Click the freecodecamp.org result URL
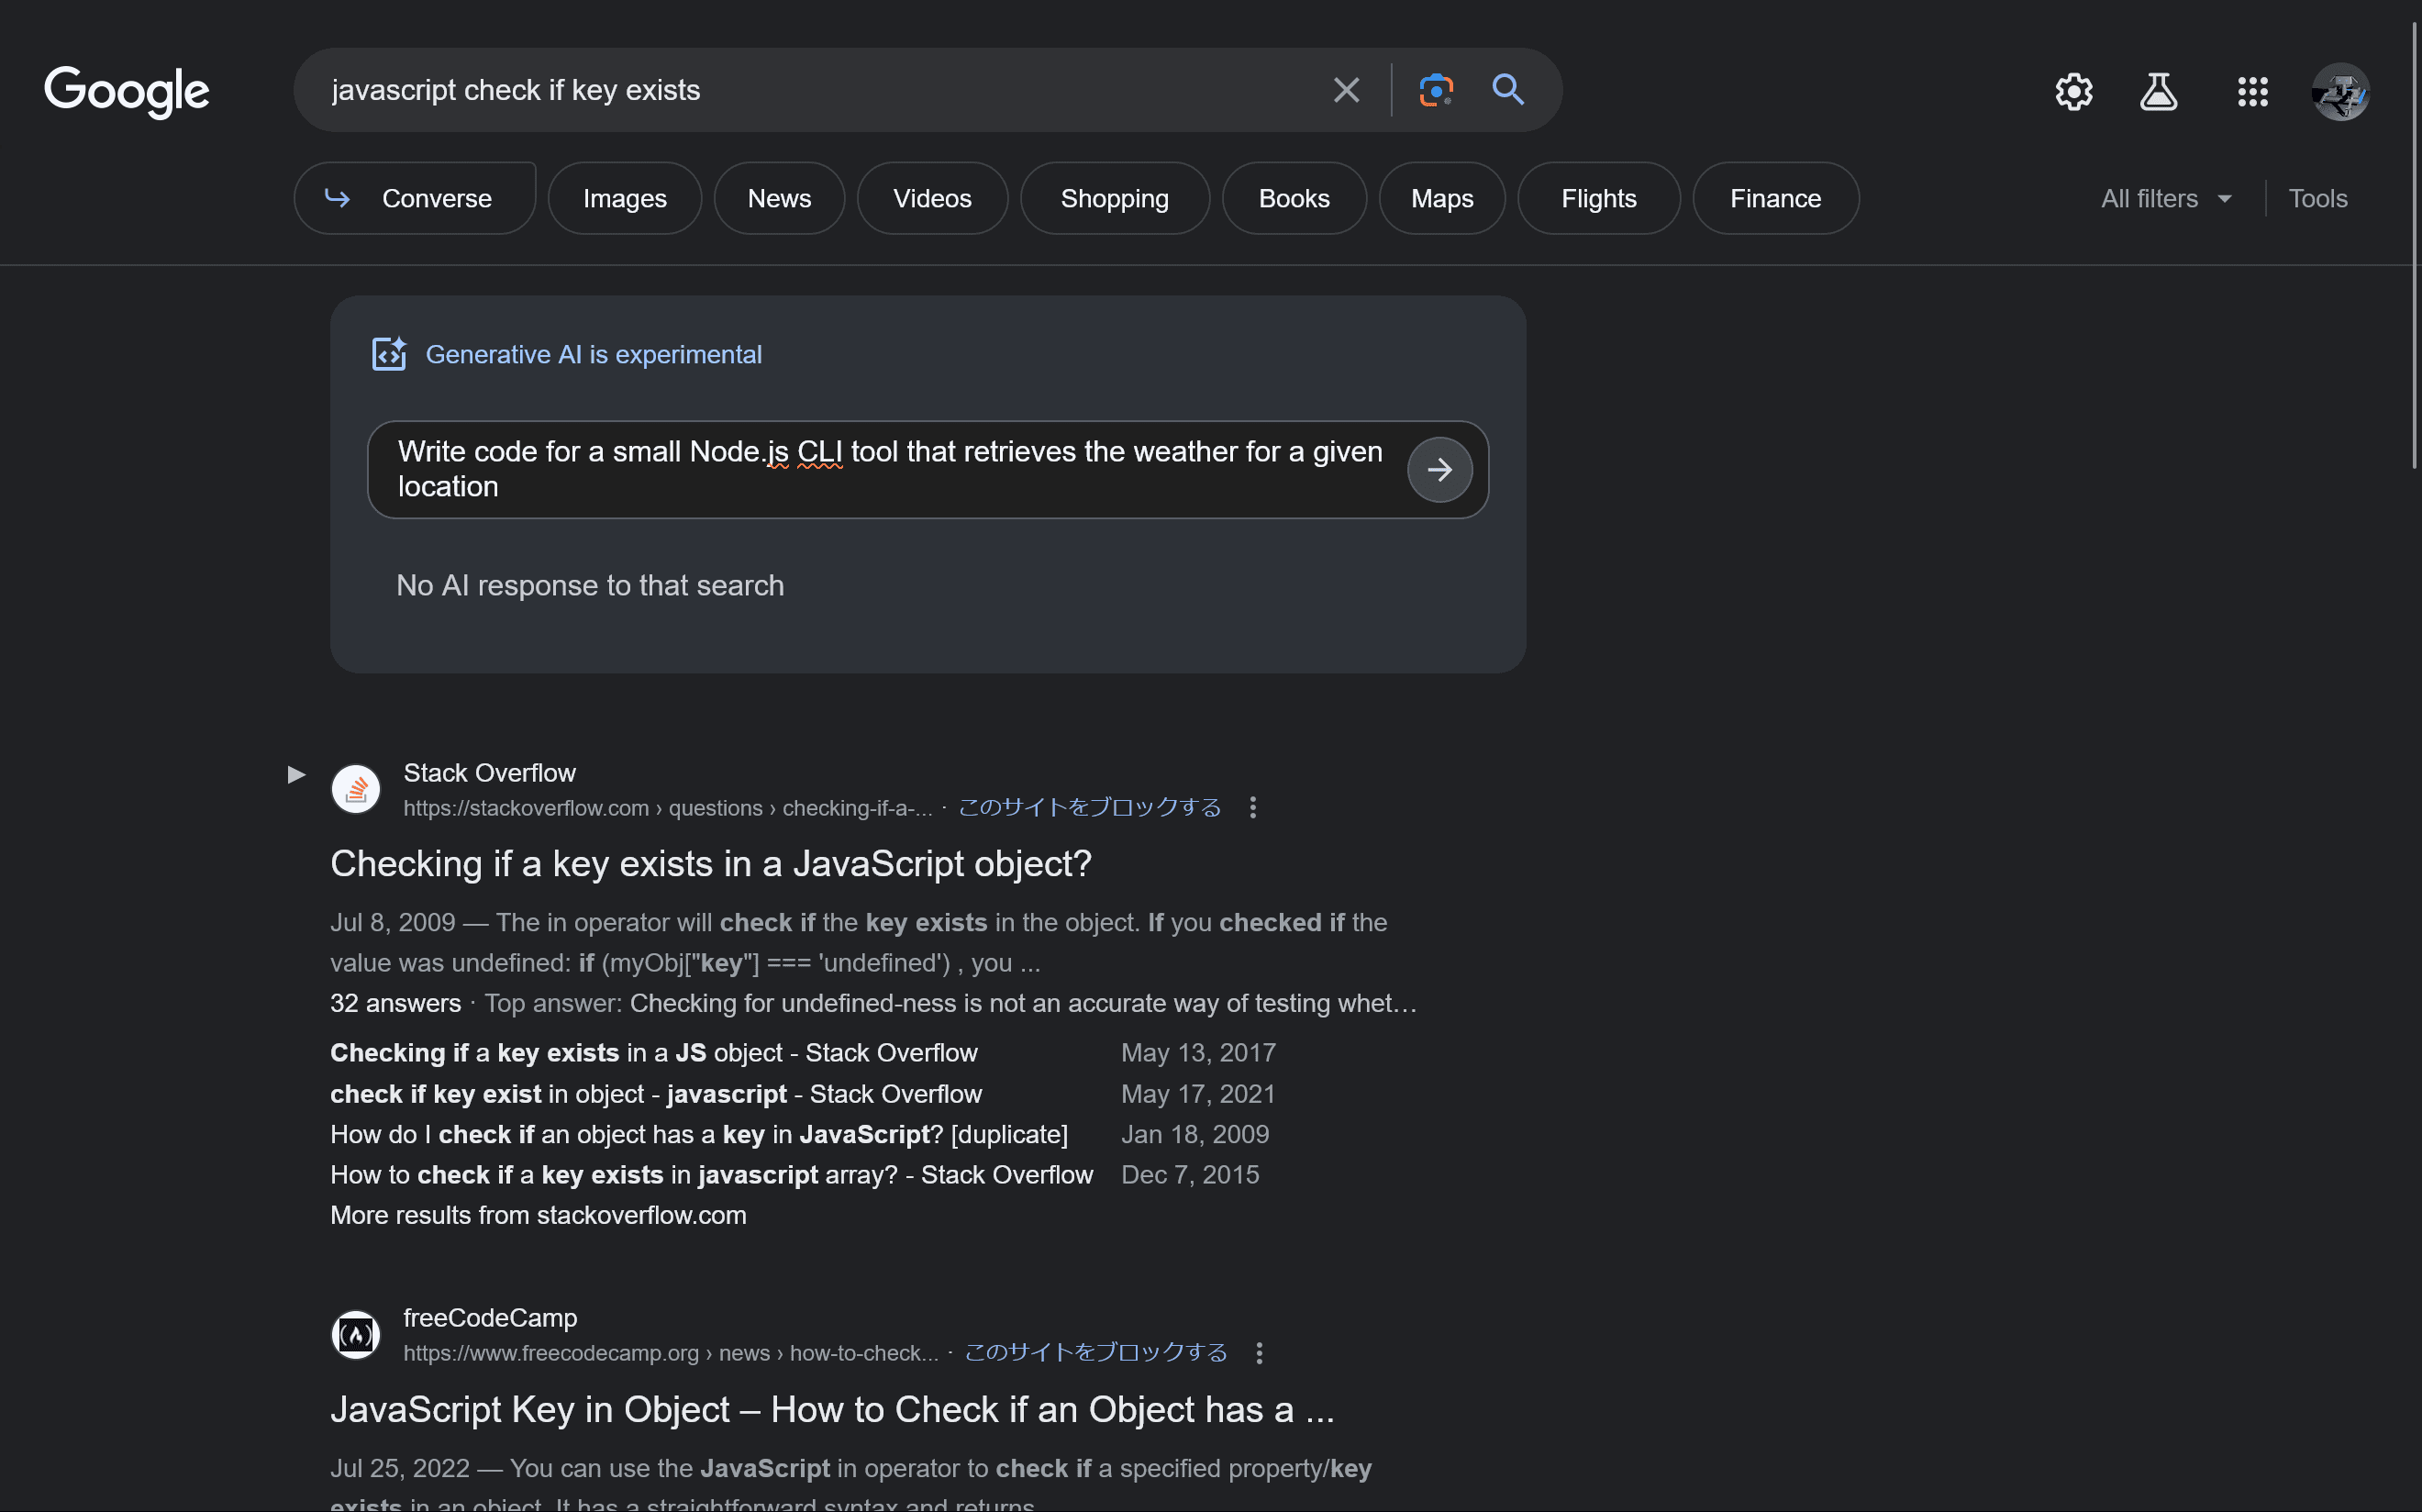The width and height of the screenshot is (2422, 1512). (x=671, y=1354)
